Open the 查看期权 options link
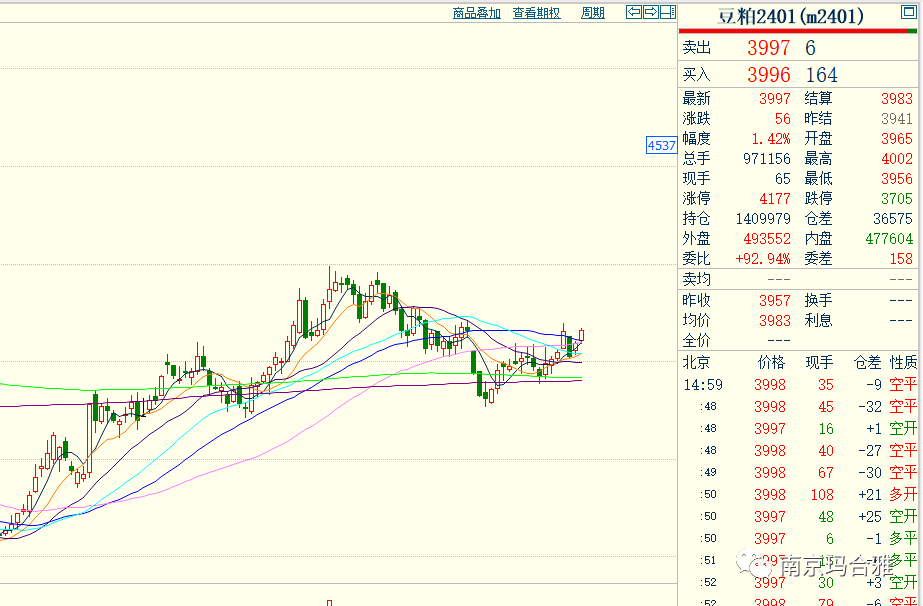 (536, 13)
